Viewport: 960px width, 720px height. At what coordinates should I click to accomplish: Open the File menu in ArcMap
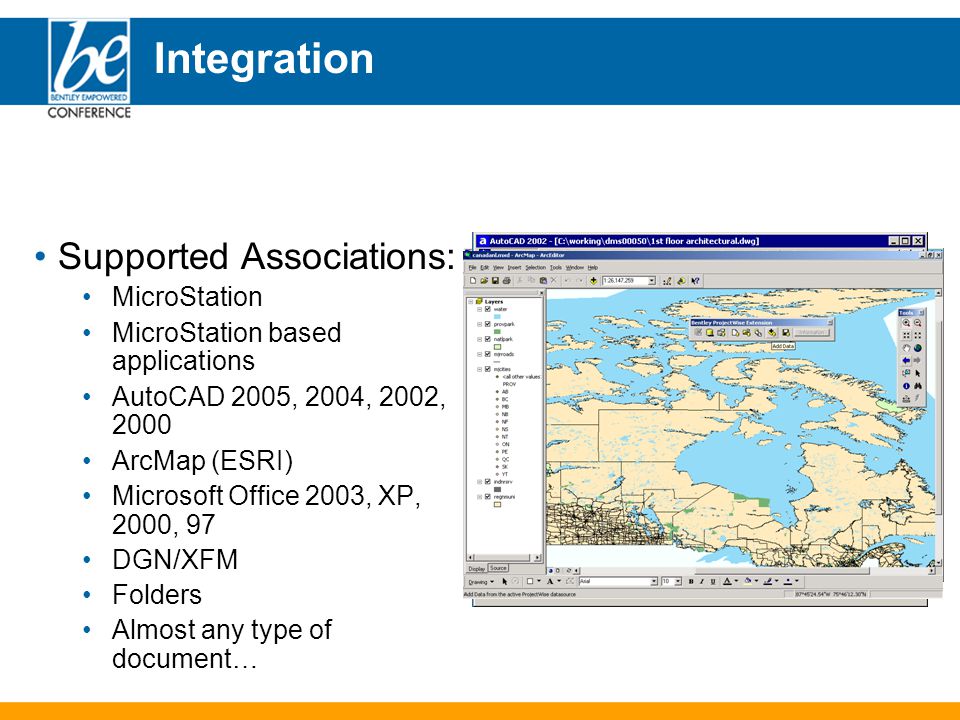[472, 268]
